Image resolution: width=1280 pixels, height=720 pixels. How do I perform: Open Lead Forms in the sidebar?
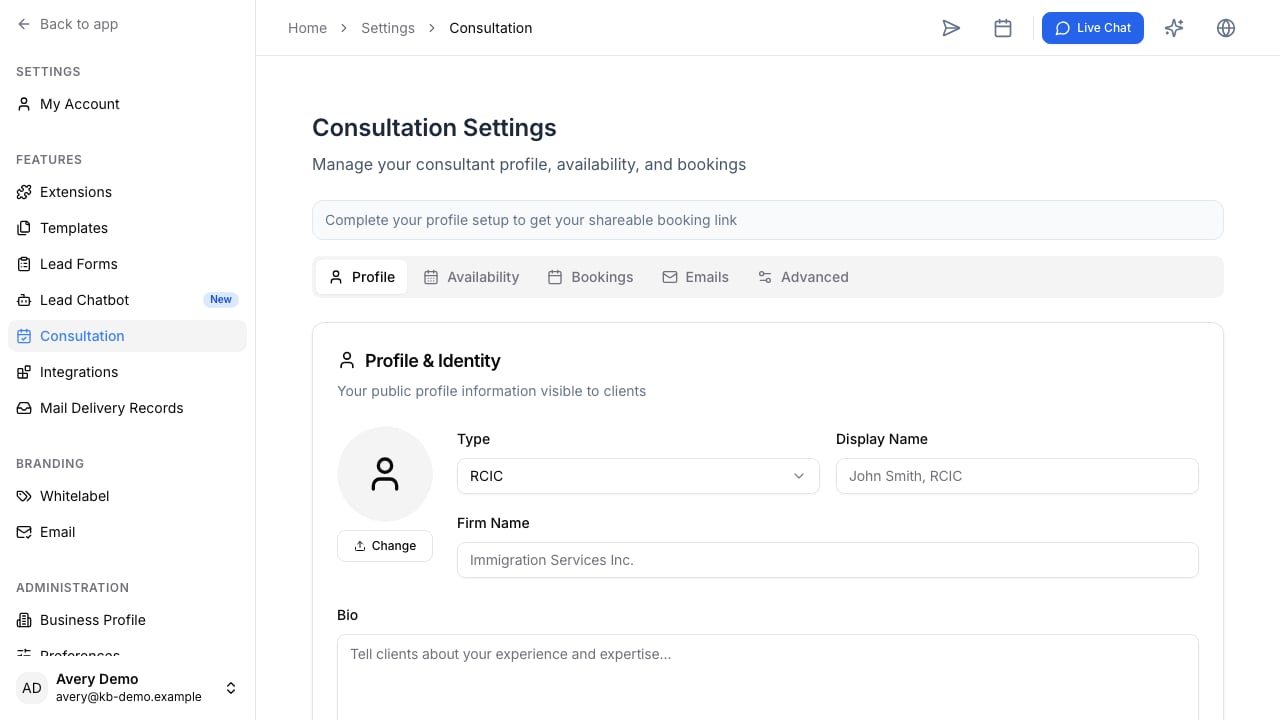[127, 264]
